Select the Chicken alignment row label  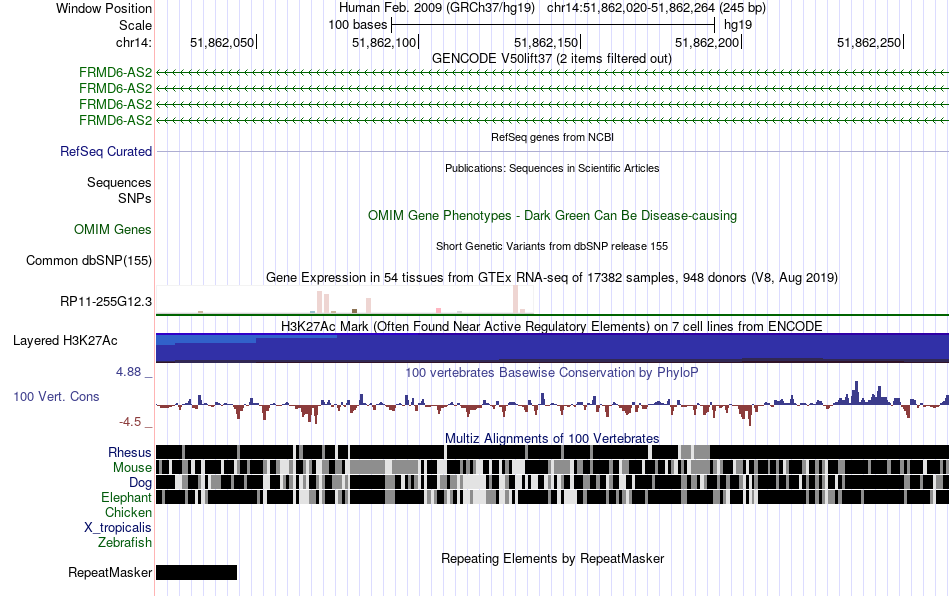128,512
